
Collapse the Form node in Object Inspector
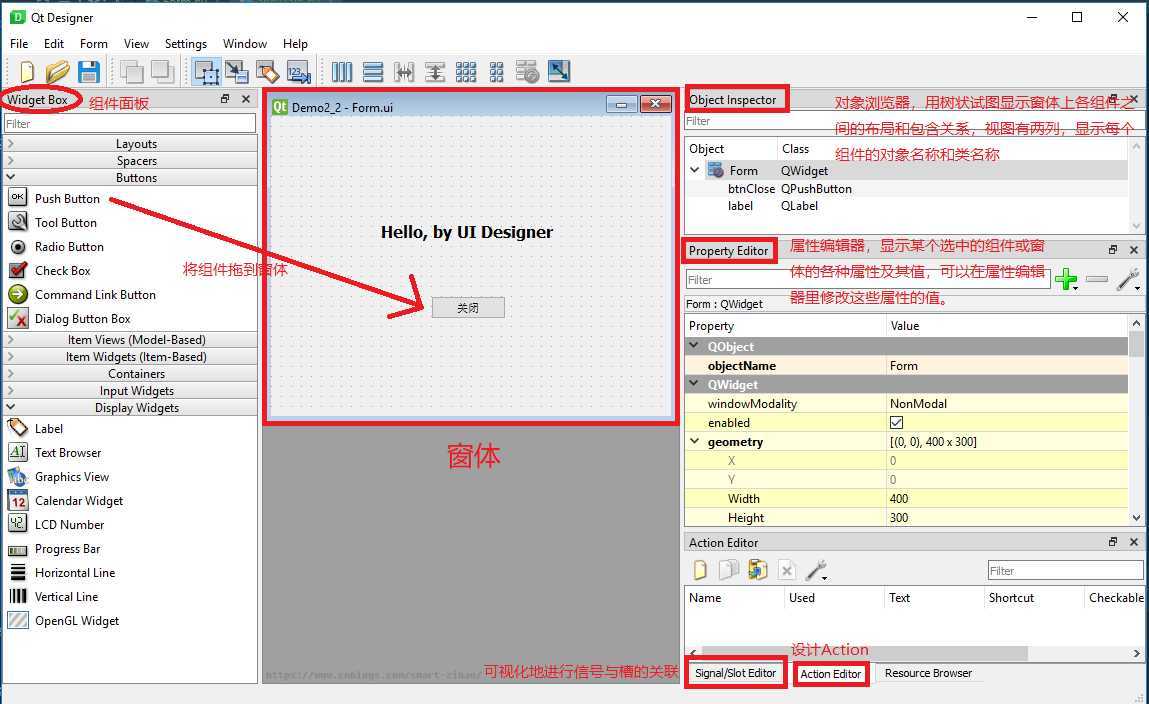point(695,170)
